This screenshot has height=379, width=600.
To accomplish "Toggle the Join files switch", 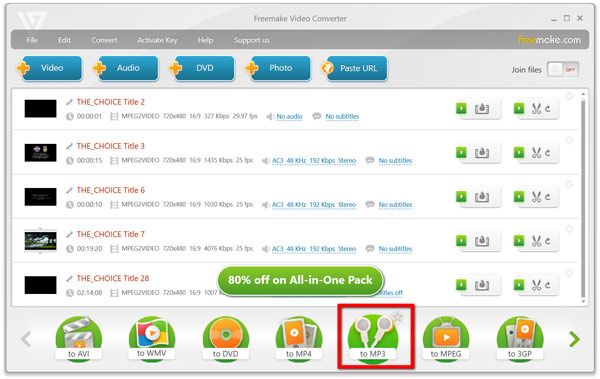I will tap(563, 70).
